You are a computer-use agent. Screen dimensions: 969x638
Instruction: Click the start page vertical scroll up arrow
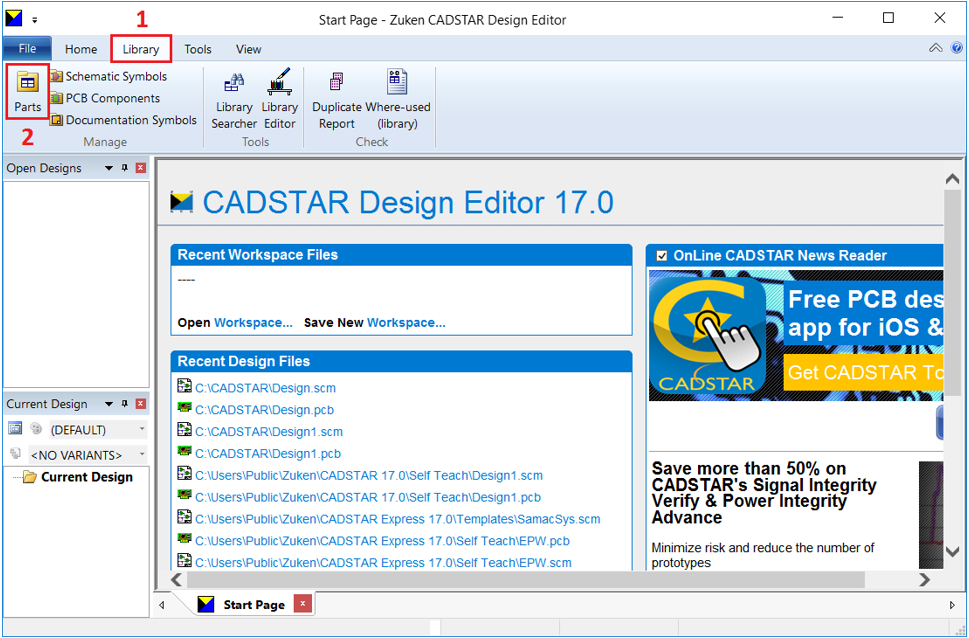[952, 180]
